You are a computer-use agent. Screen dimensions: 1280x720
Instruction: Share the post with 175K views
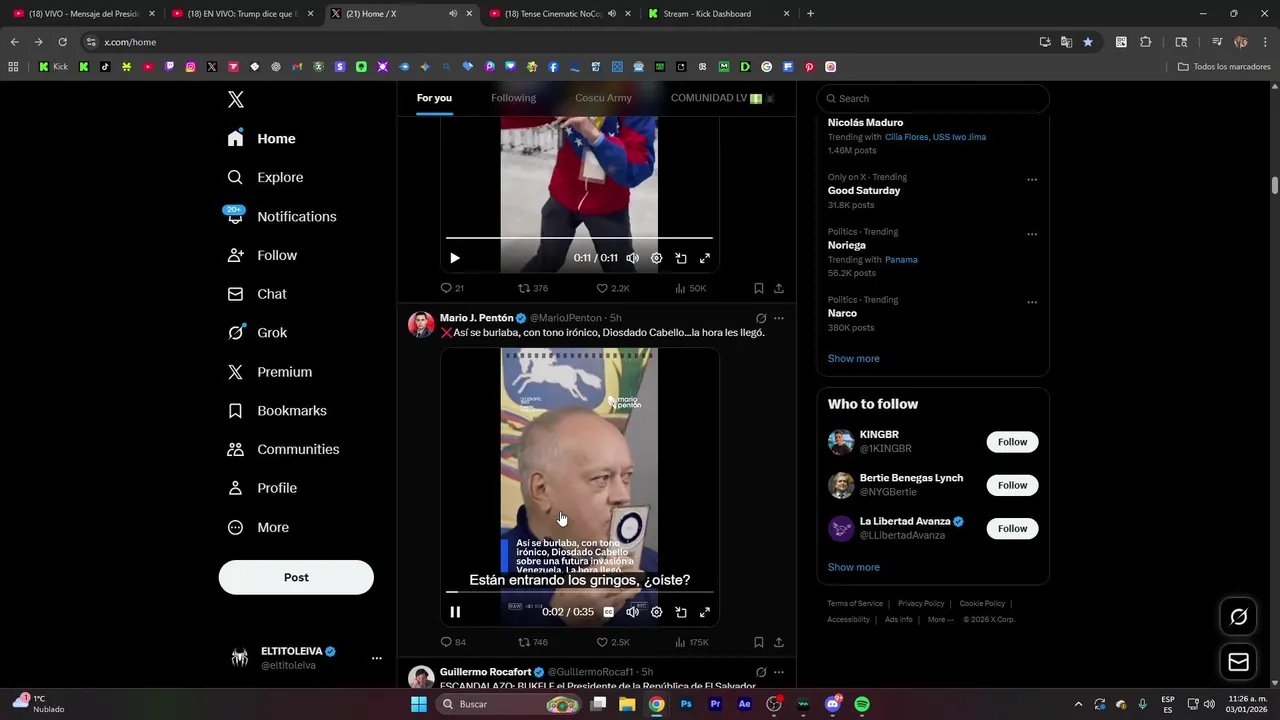[x=779, y=642]
